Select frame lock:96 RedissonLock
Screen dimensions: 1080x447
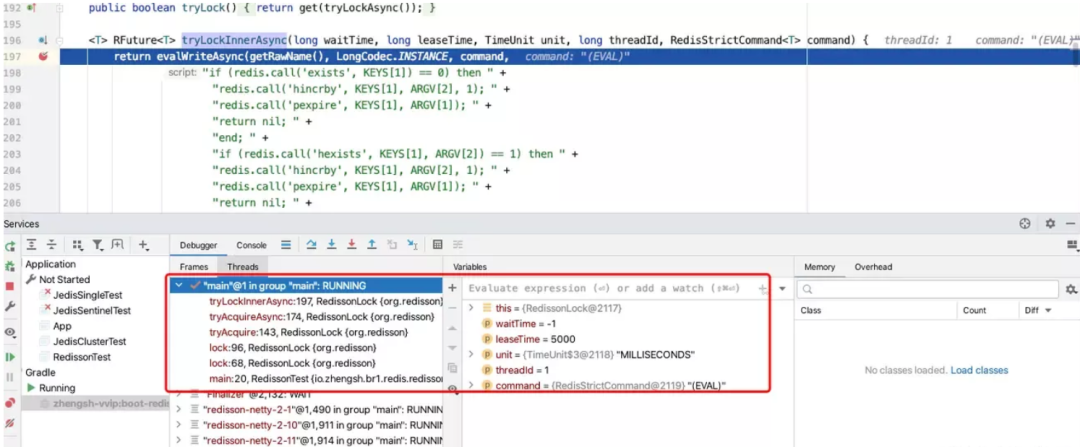pyautogui.click(x=293, y=348)
